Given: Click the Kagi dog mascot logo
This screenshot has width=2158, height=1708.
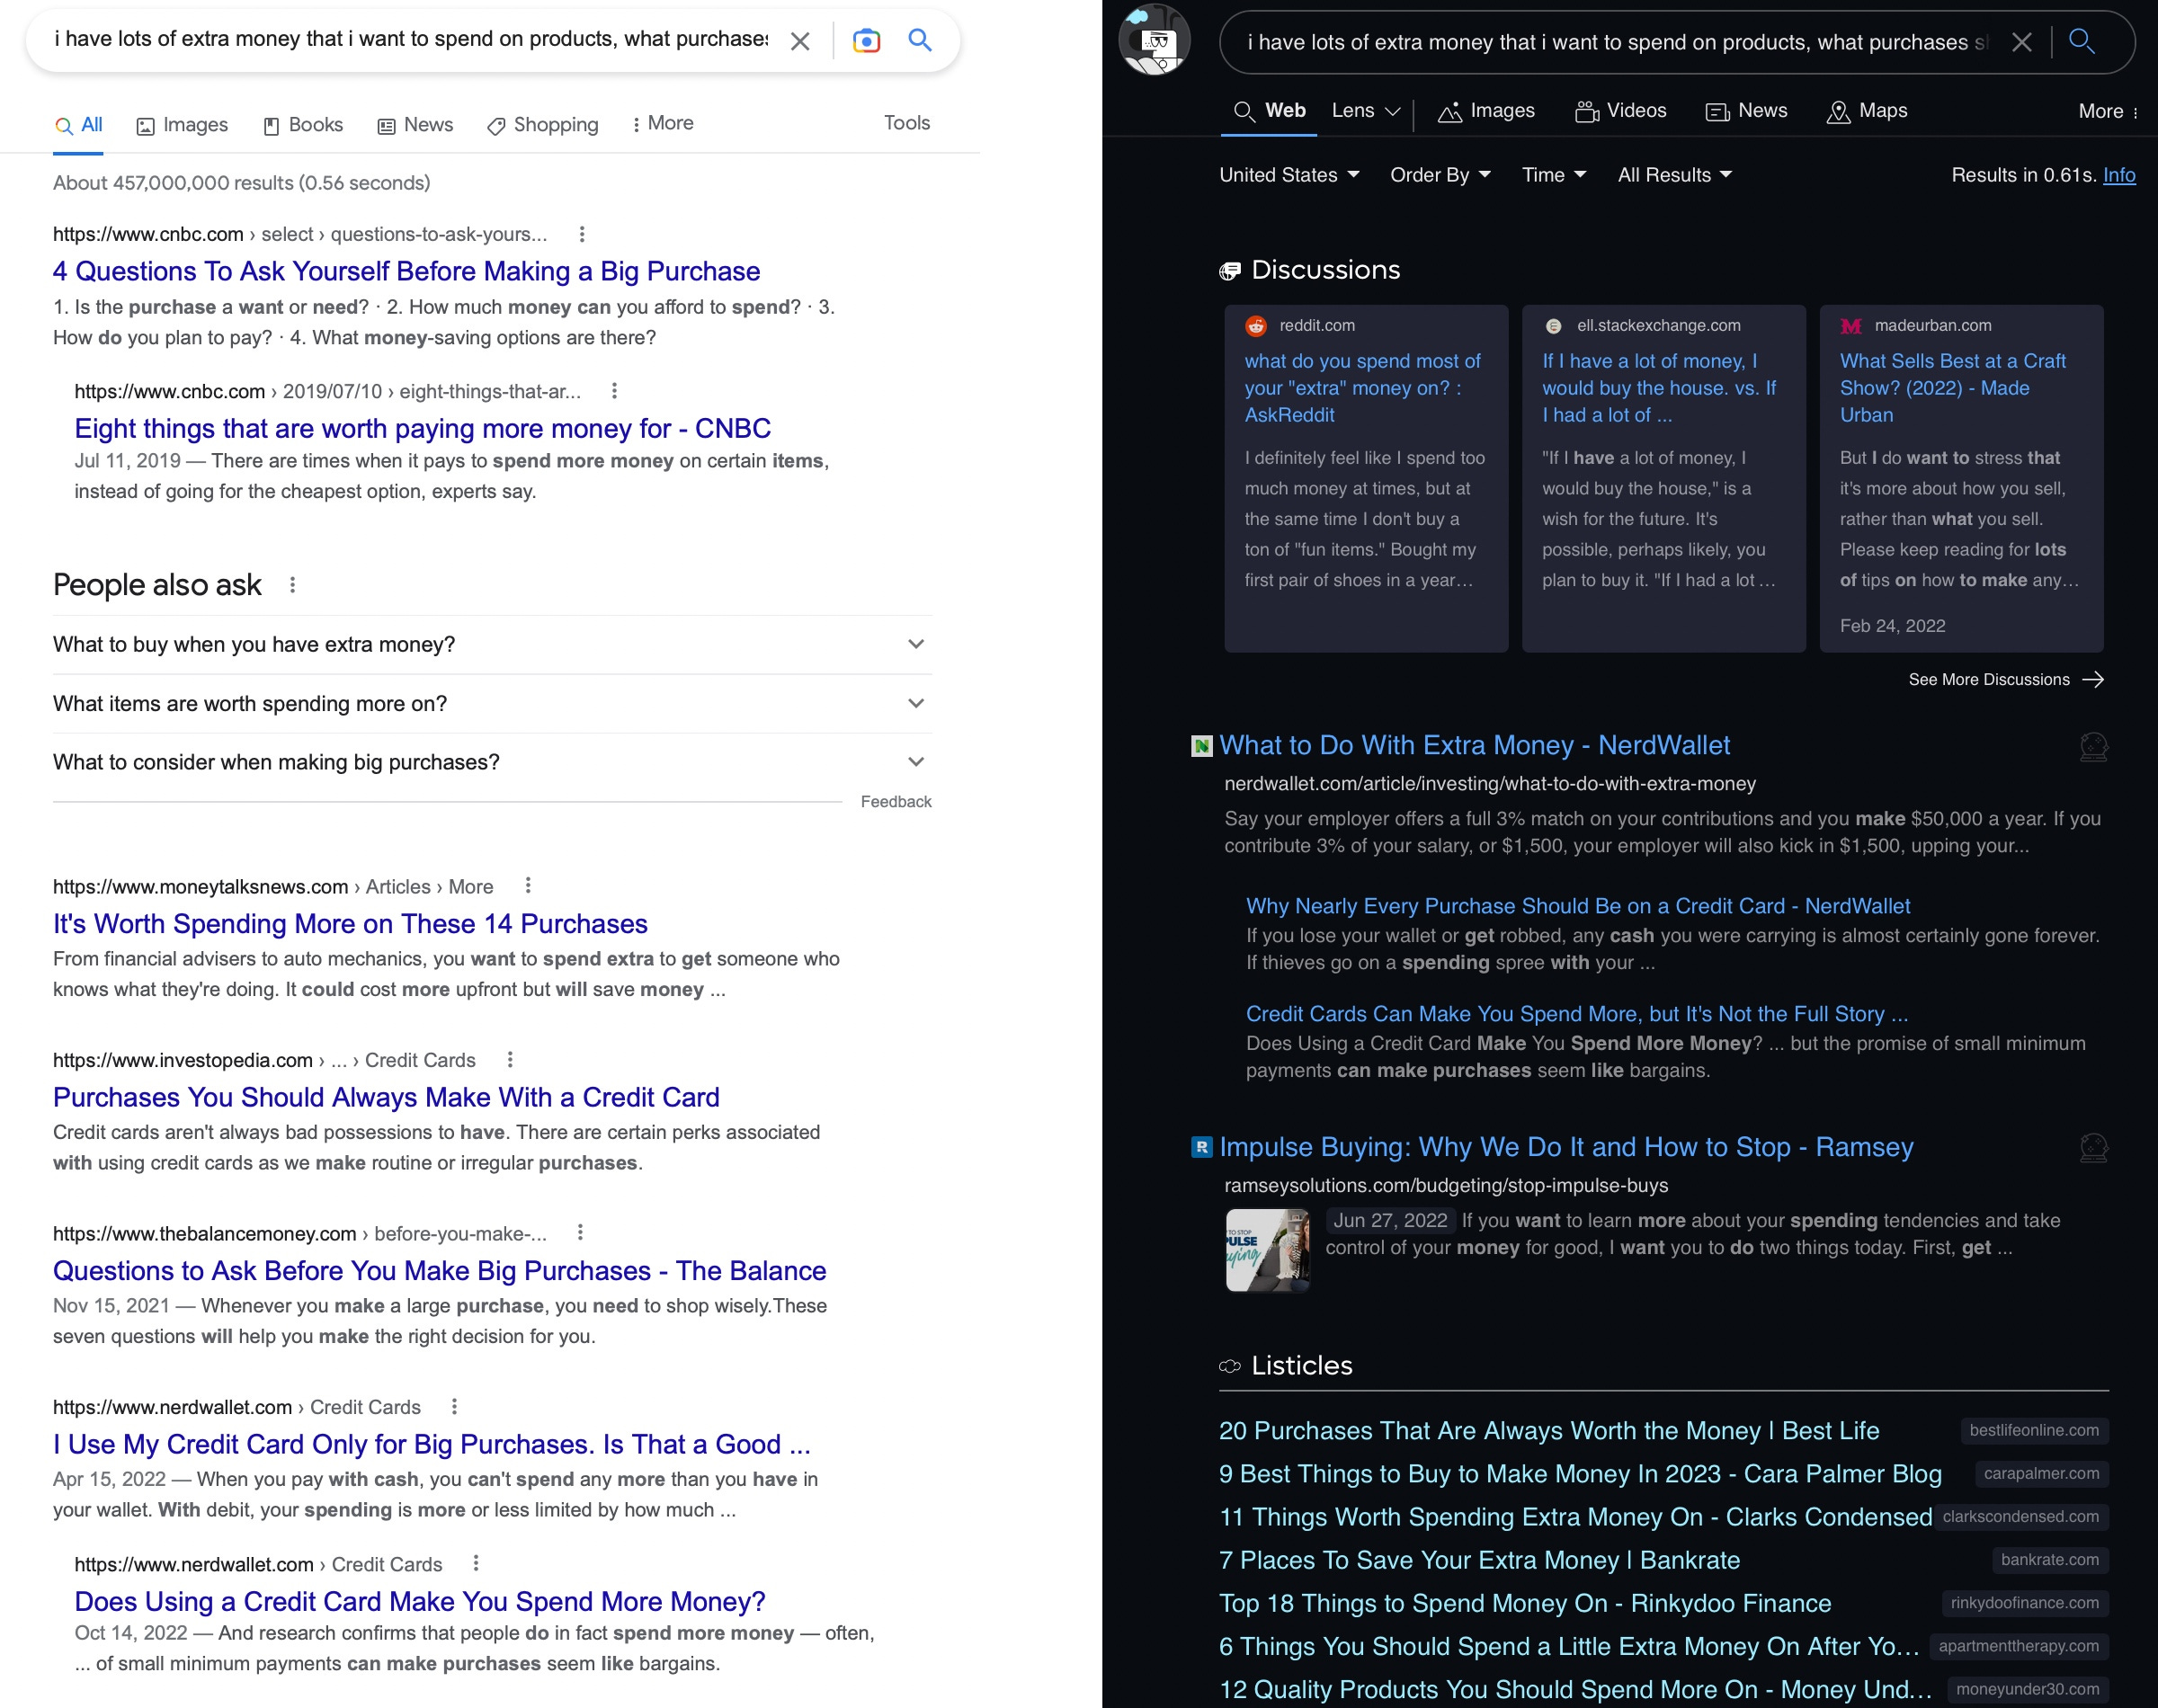Looking at the screenshot, I should tap(1155, 40).
